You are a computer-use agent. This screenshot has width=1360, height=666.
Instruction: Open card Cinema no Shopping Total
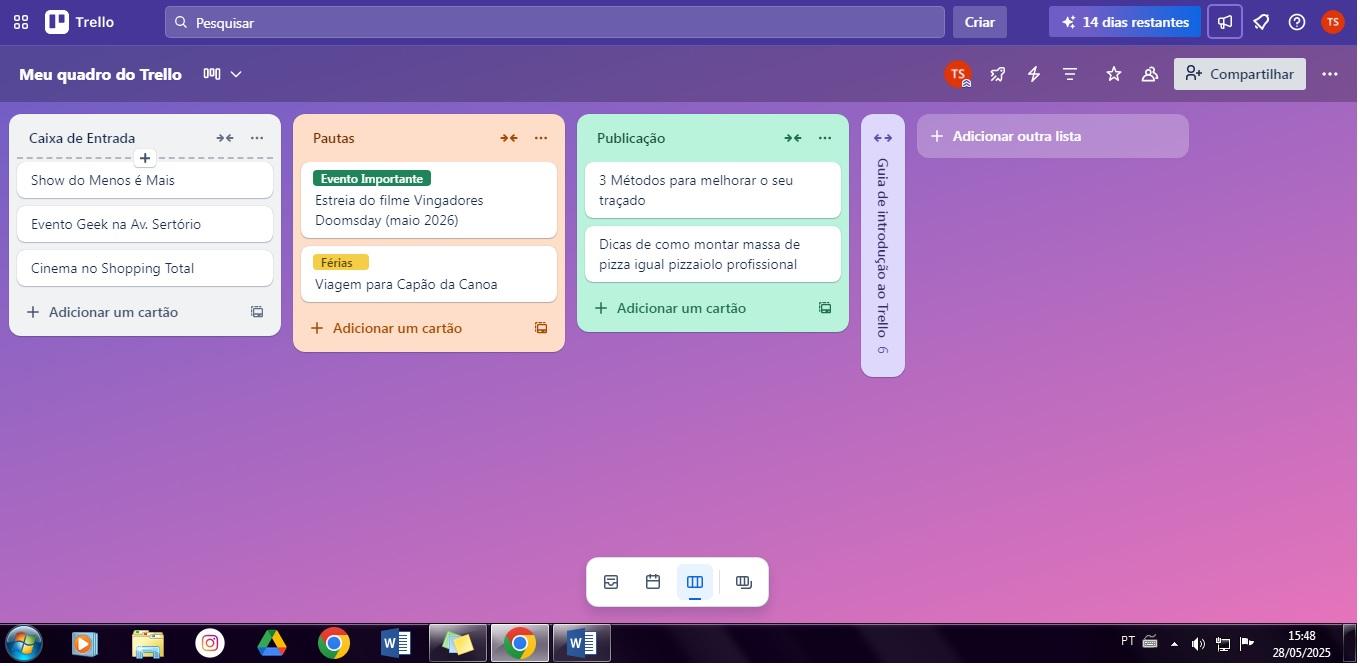145,268
